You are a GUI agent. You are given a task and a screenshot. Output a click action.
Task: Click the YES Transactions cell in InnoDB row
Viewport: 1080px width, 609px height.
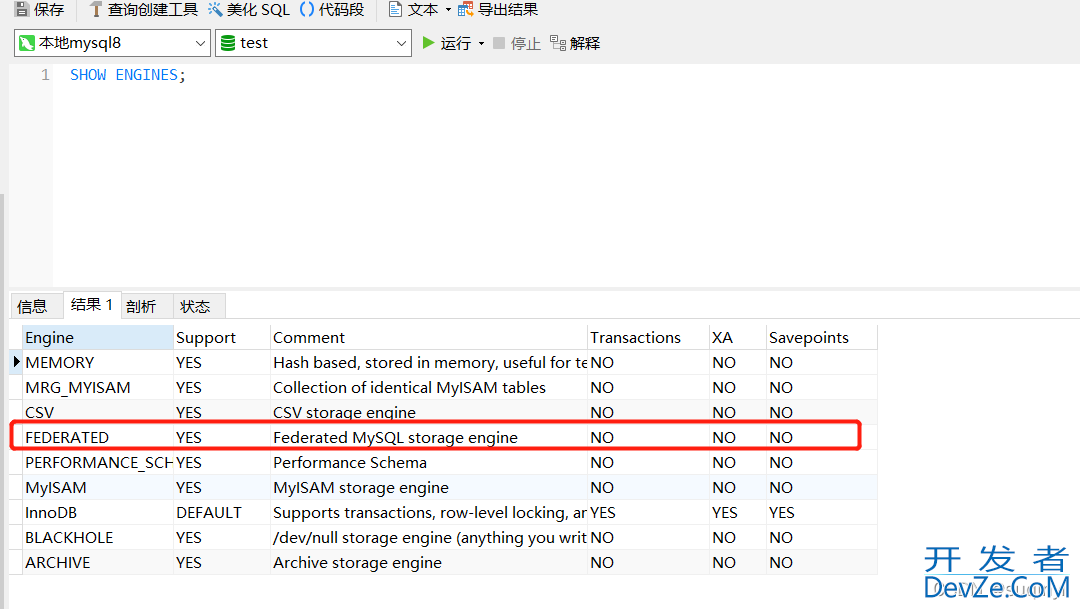click(648, 513)
